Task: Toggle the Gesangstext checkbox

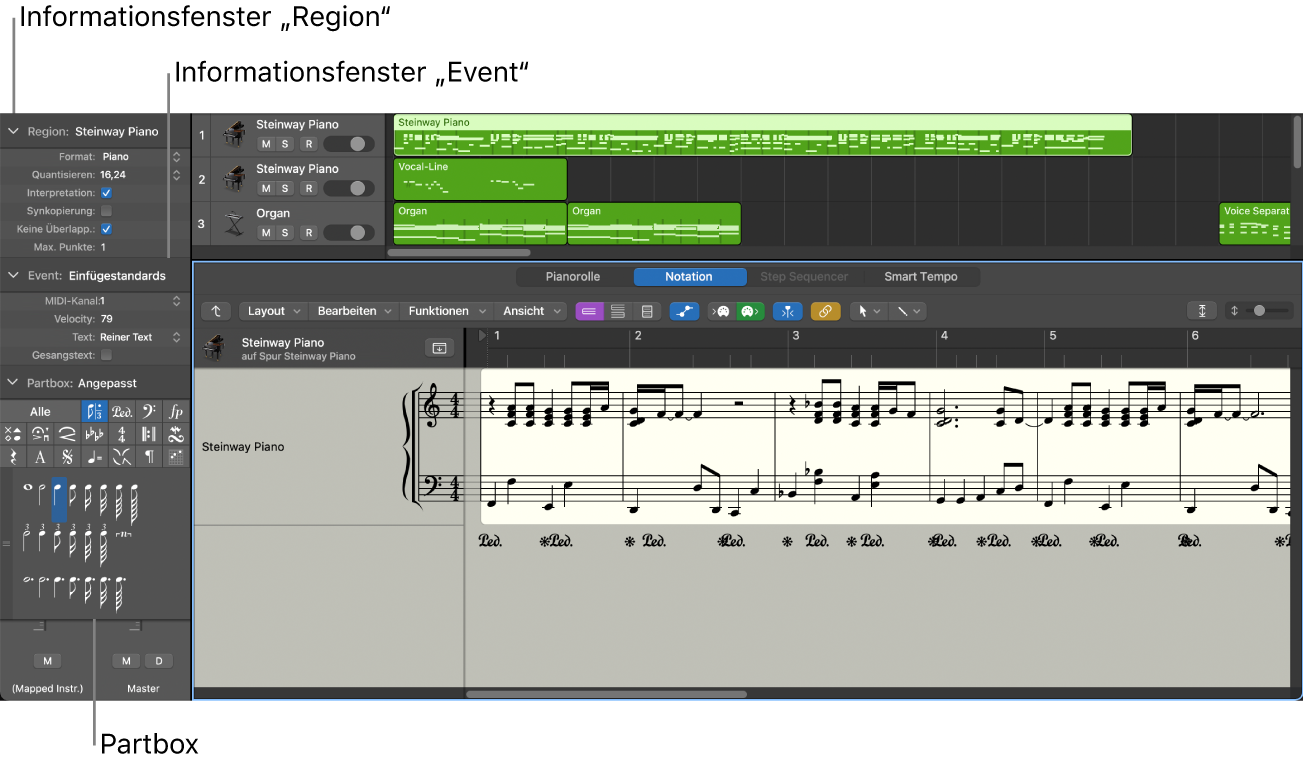Action: pyautogui.click(x=106, y=355)
